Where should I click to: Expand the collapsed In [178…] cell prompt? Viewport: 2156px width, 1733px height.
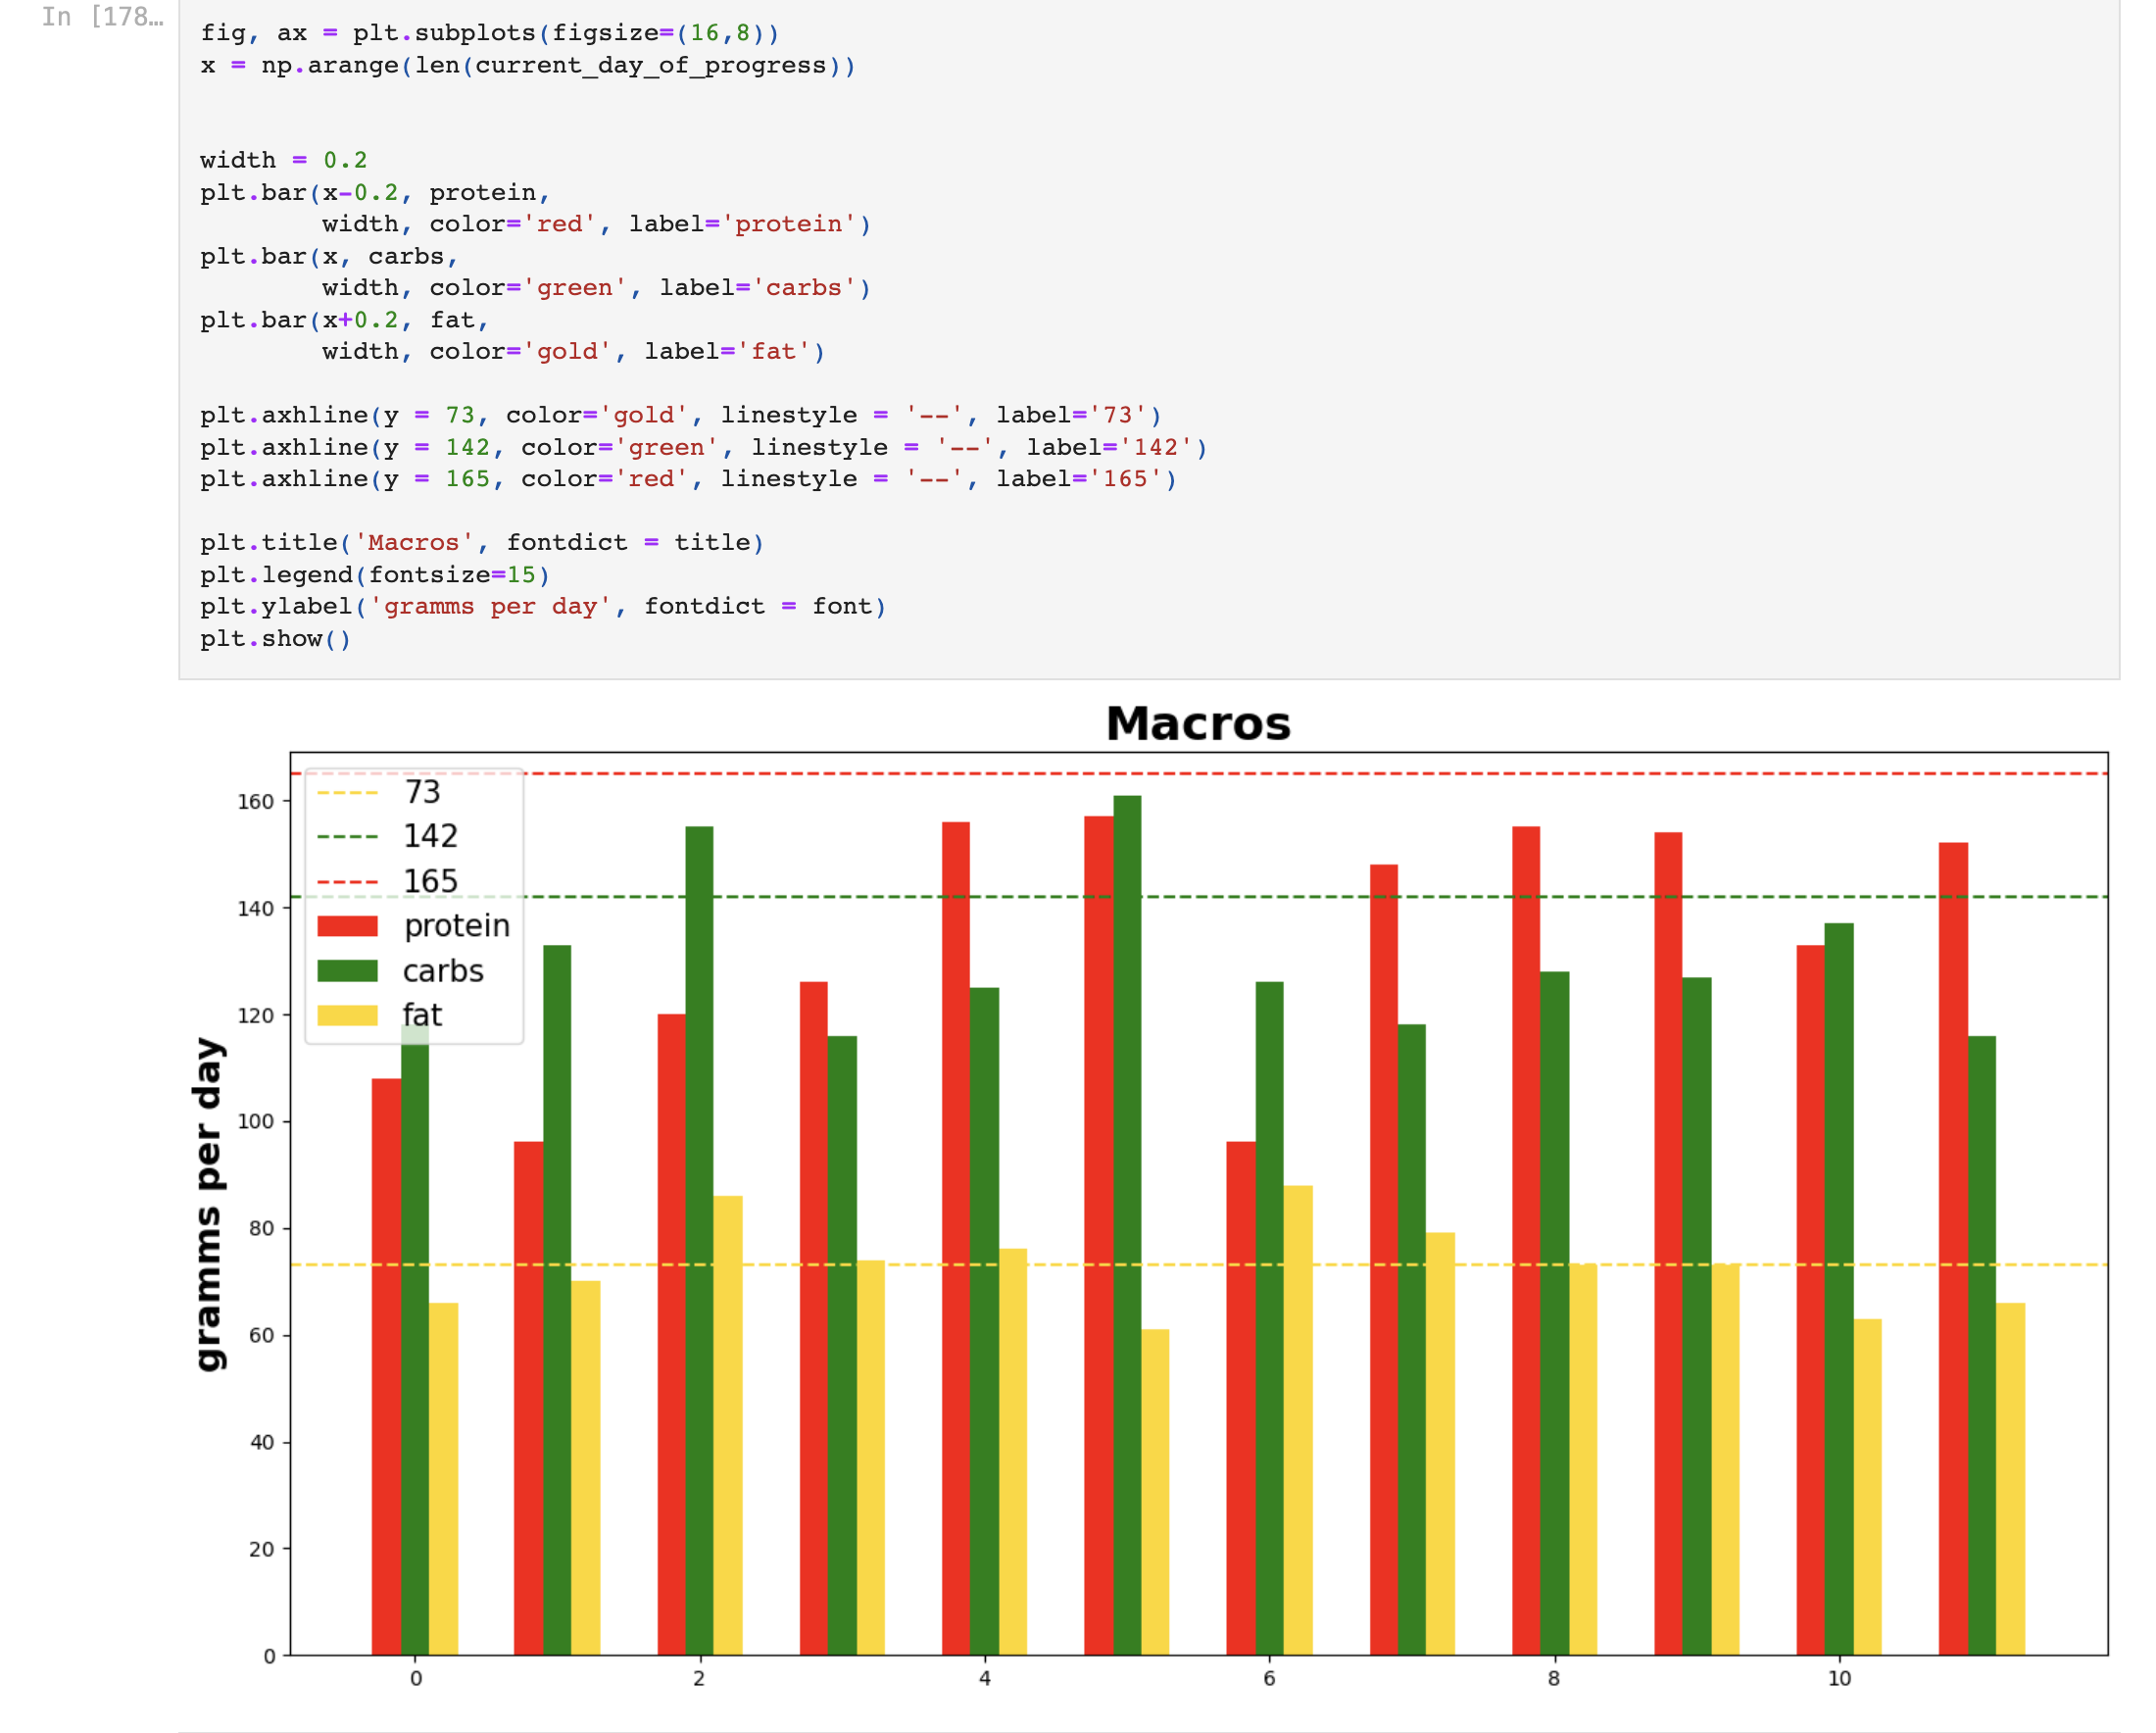(x=103, y=16)
